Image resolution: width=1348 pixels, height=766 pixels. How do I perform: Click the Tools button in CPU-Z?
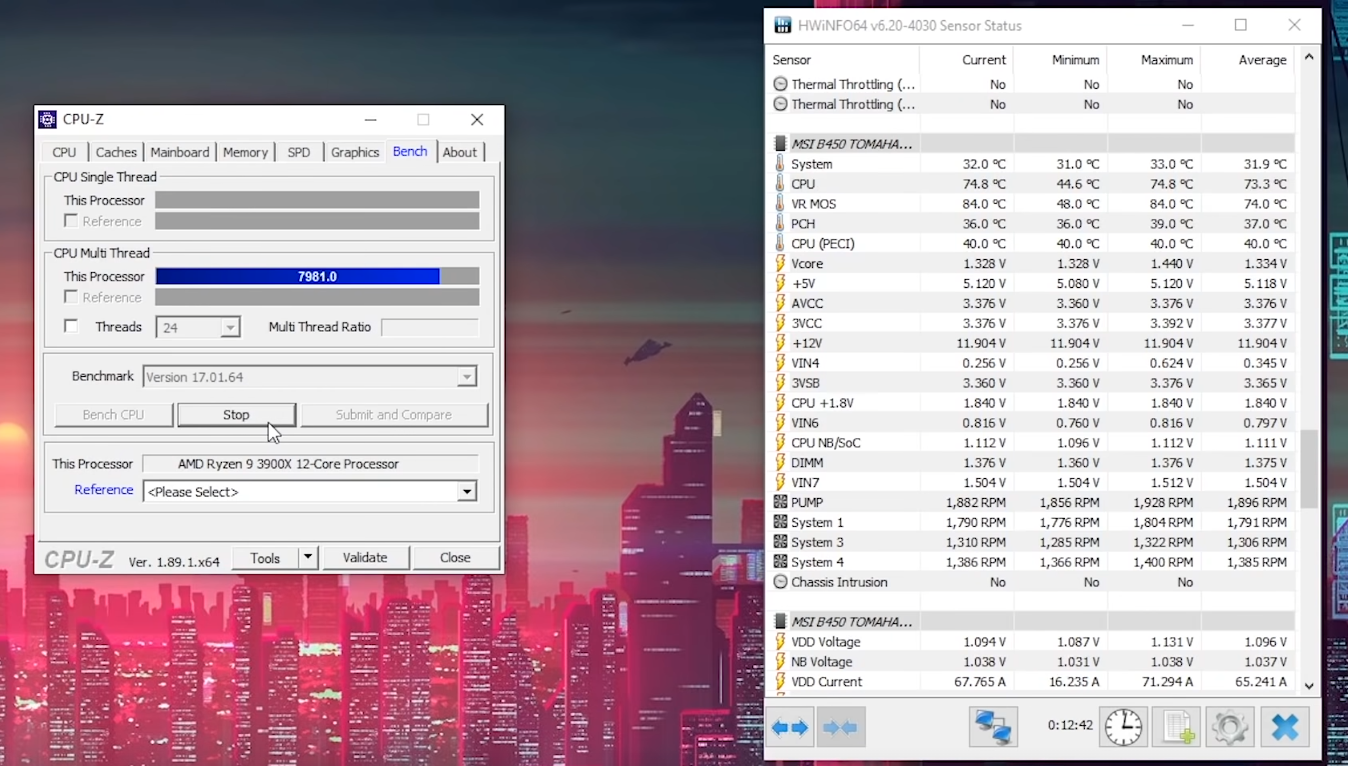tap(265, 558)
